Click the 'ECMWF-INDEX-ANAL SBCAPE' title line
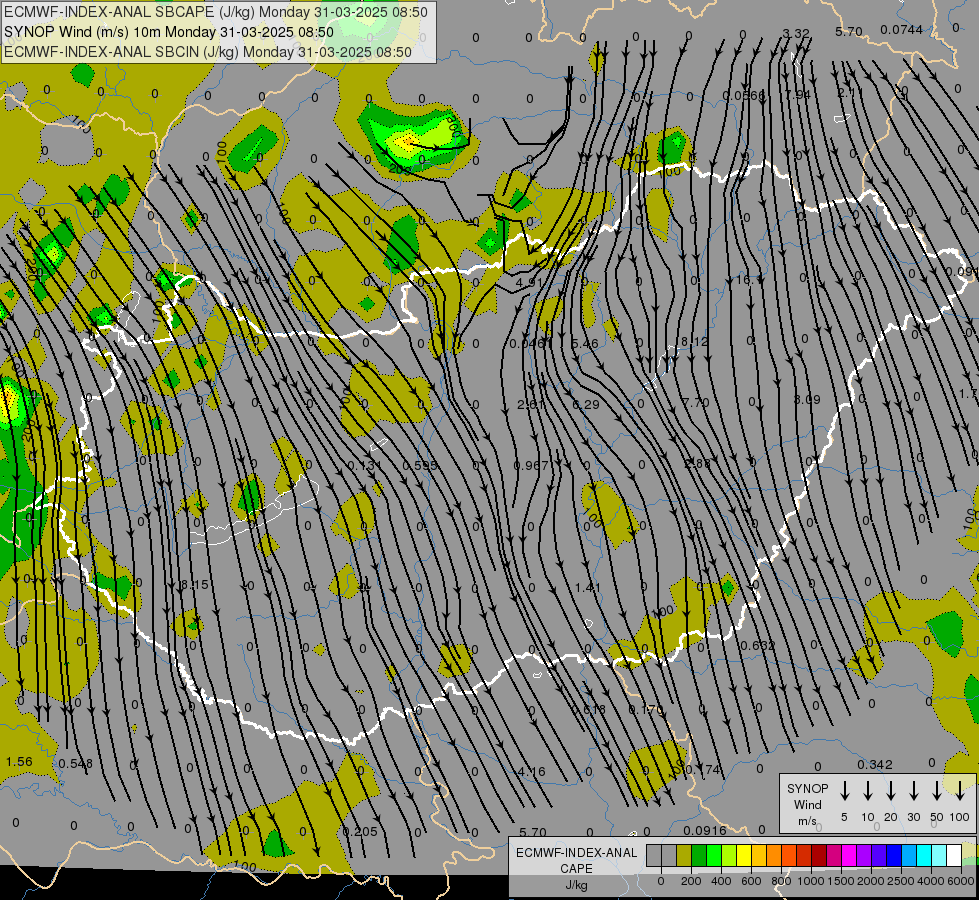Screen dimensions: 979x900 coord(216,12)
